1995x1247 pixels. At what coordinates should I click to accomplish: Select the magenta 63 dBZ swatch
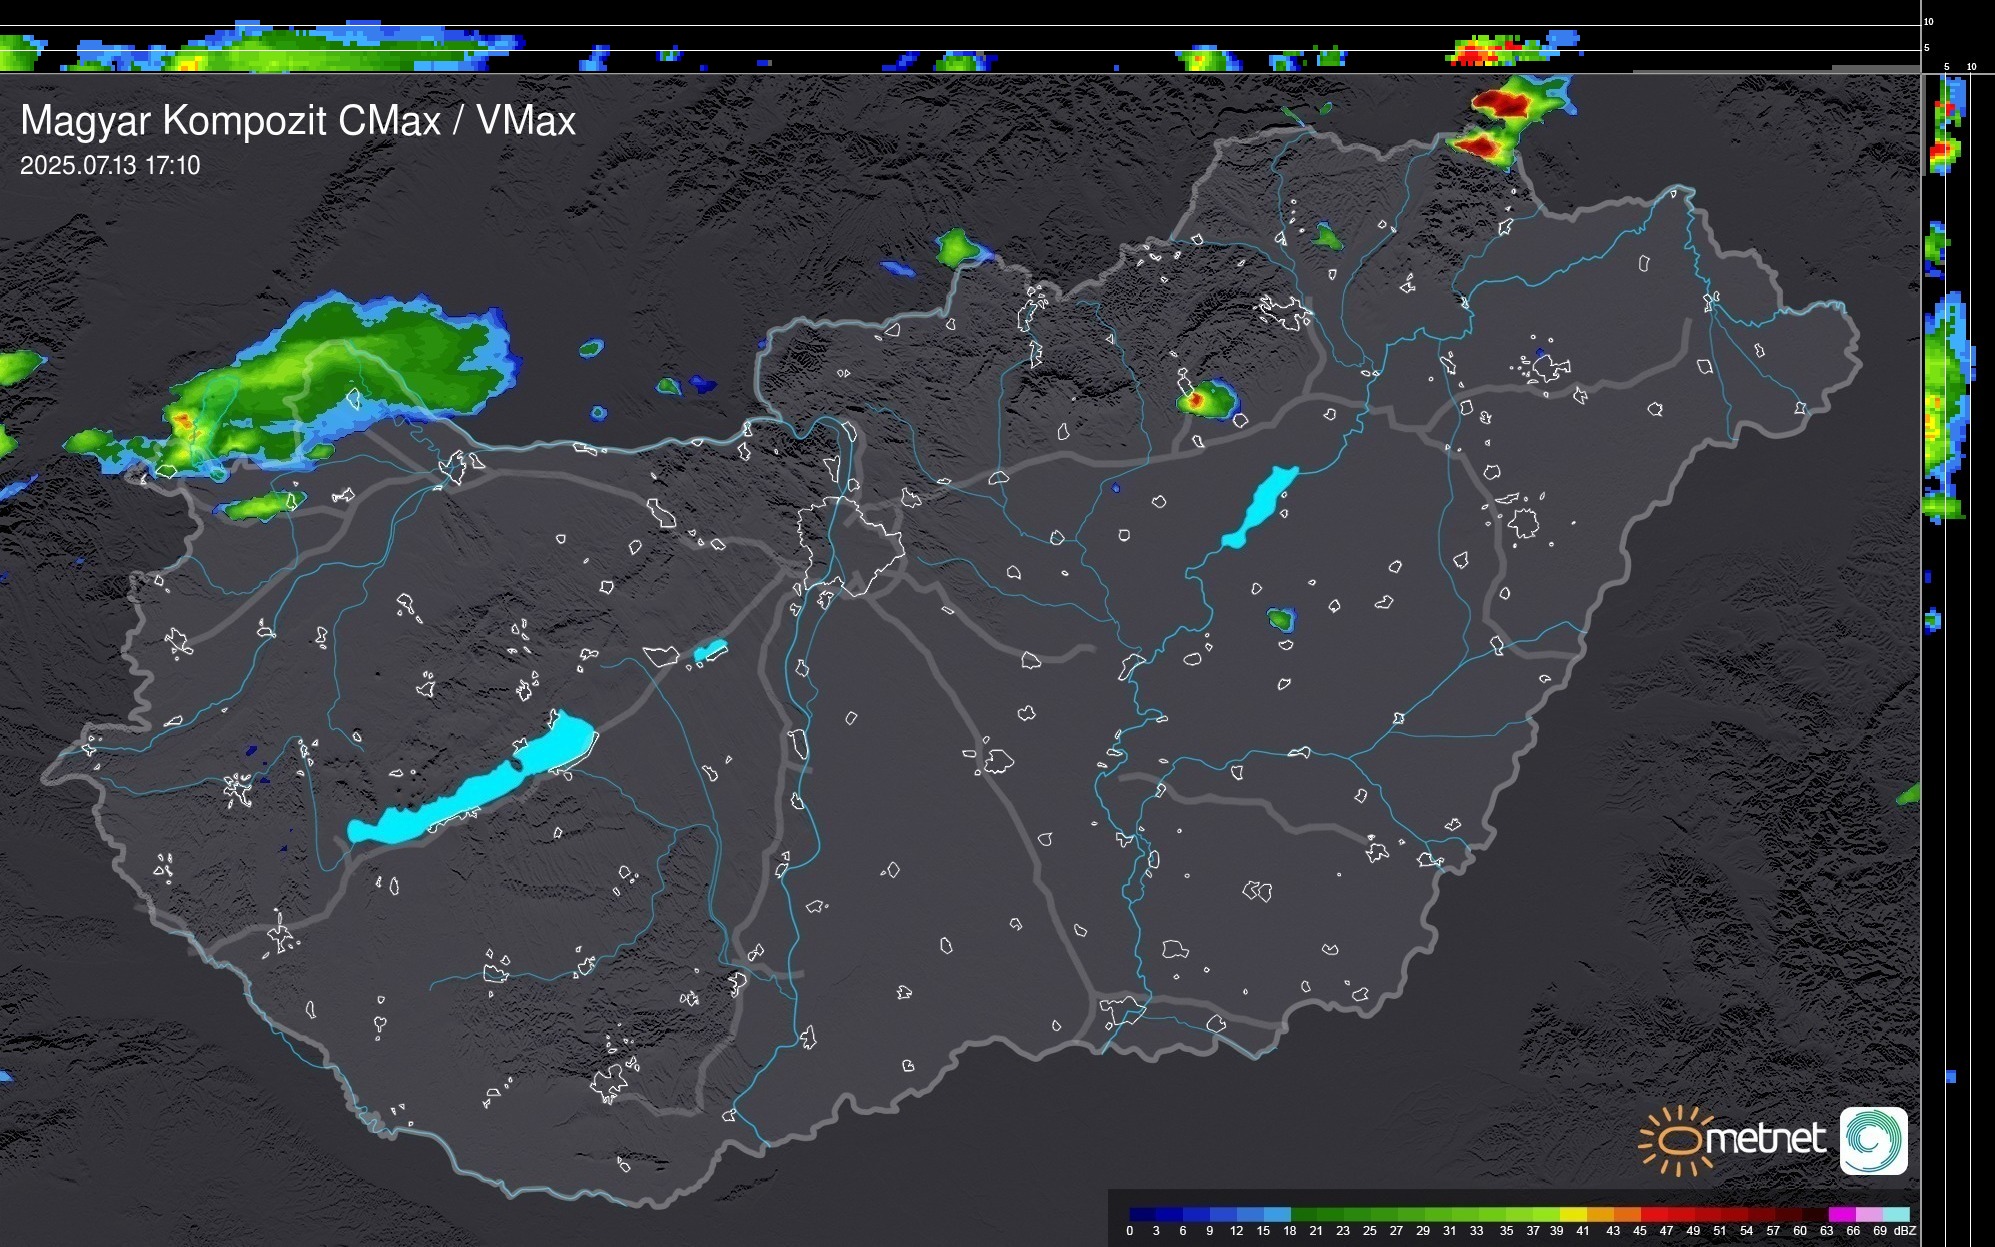tap(1841, 1214)
